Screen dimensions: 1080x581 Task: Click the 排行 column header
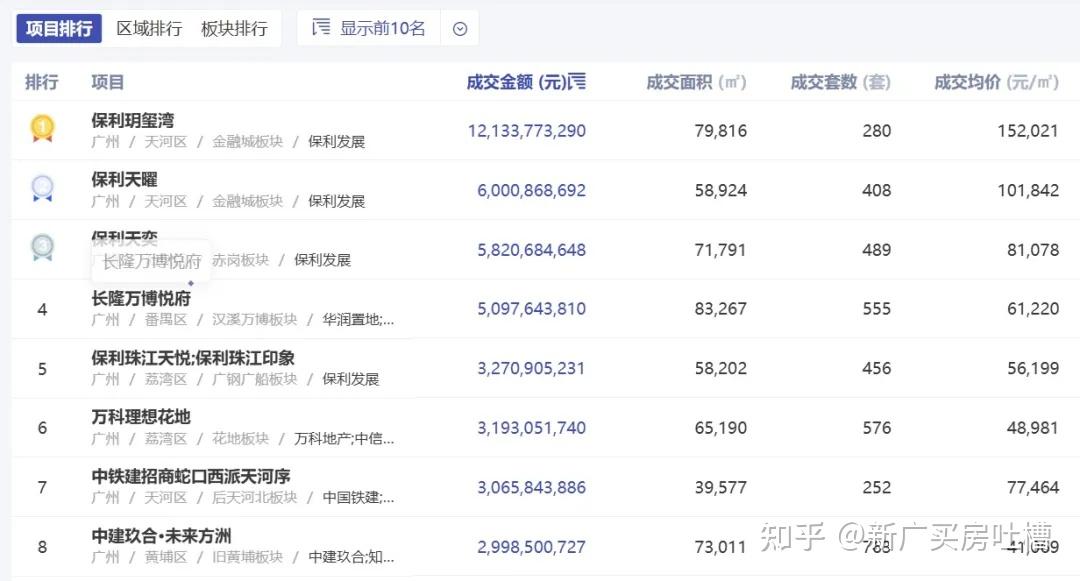point(41,83)
